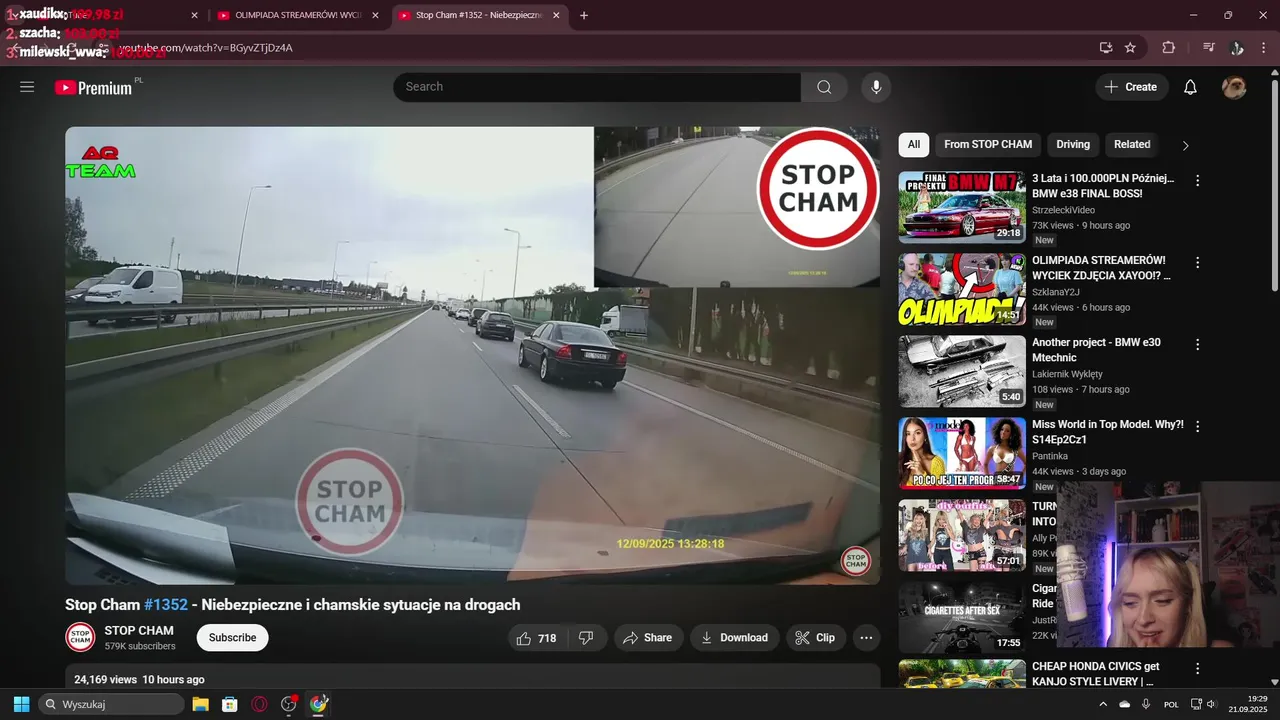Open BMW e30 Mtechnic thumbnail 5:40
The width and height of the screenshot is (1280, 720).
tap(962, 371)
